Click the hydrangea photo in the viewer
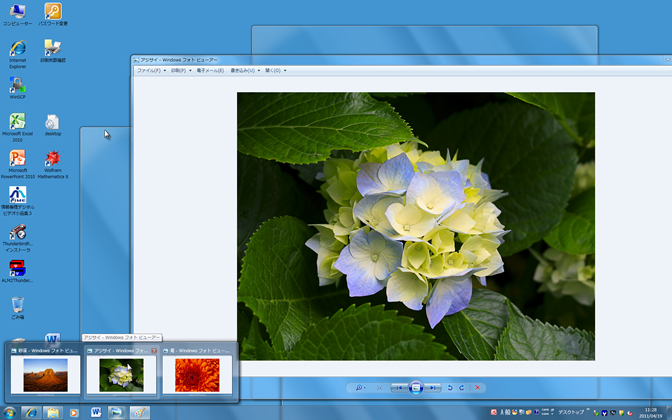 [x=416, y=226]
